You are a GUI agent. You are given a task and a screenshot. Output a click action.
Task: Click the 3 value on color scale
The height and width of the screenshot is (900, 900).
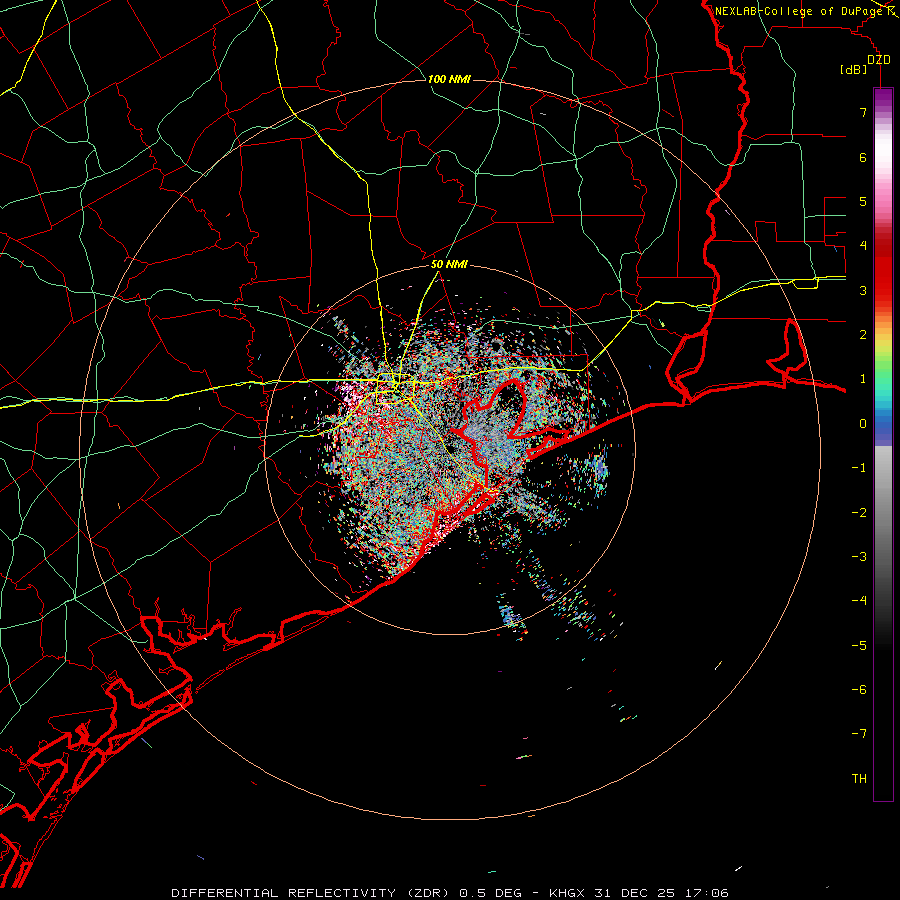[863, 290]
